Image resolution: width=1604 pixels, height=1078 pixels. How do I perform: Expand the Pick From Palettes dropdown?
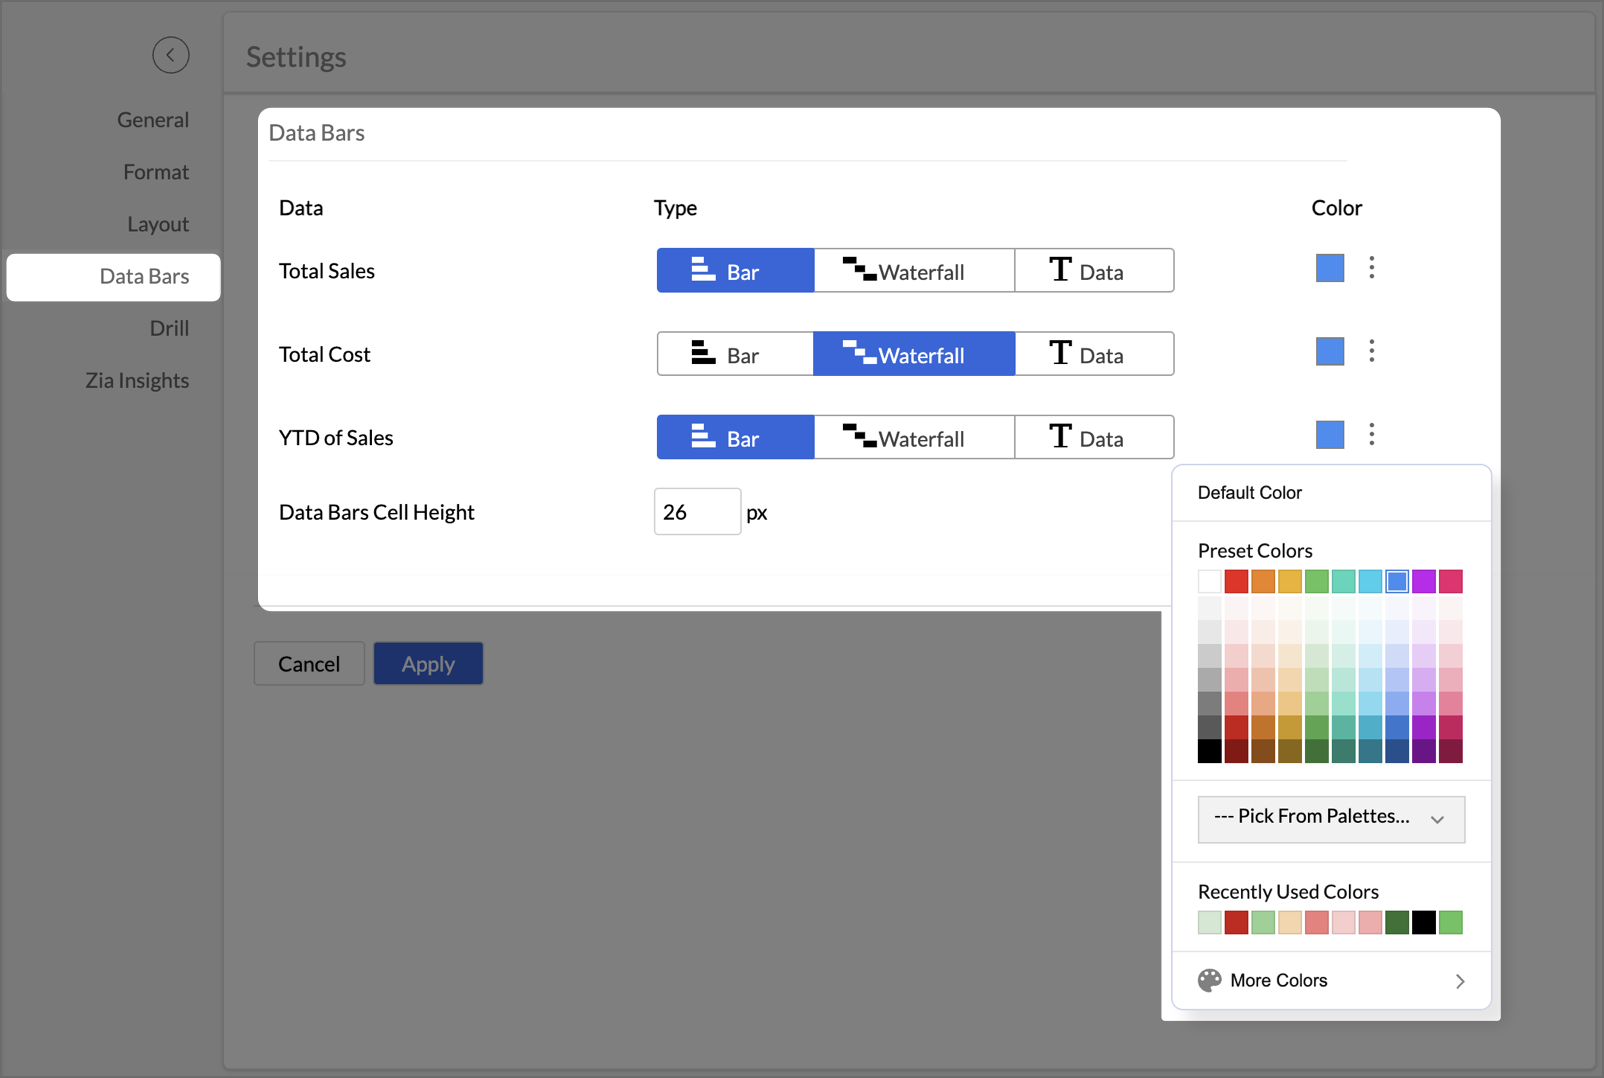(1331, 818)
